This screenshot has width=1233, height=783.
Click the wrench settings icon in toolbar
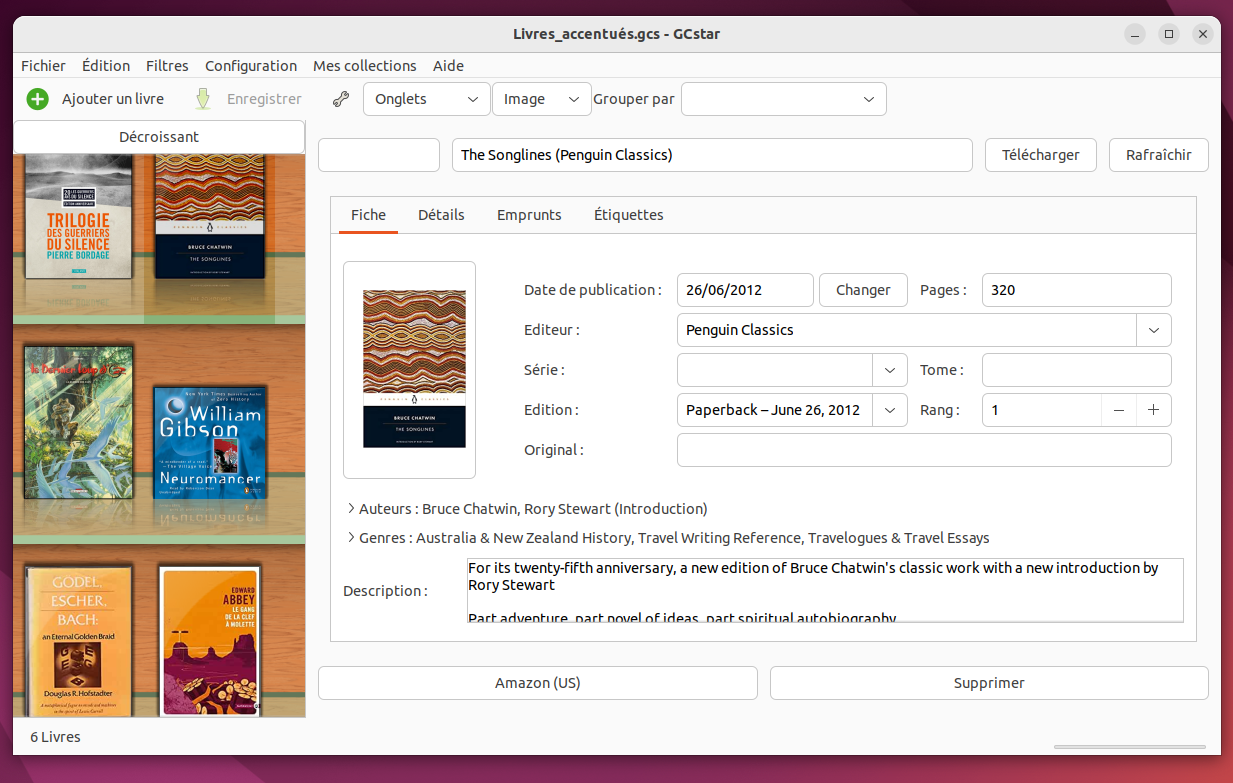[x=340, y=99]
